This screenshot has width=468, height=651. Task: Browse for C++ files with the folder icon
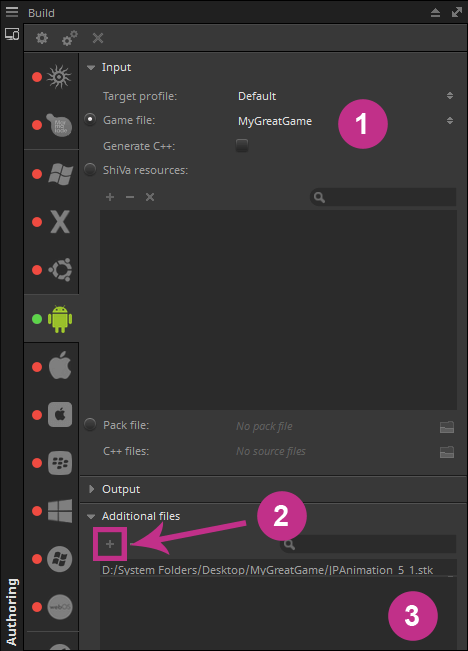click(447, 452)
